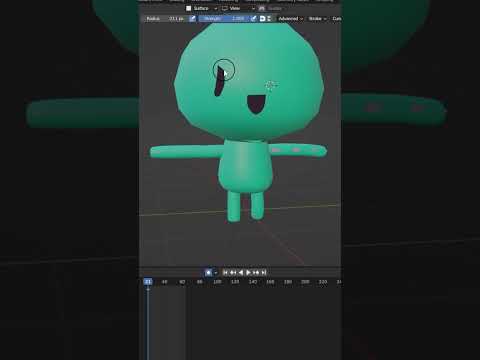Click frame 140 on the timeline ruler
This screenshot has height=360, width=480.
coord(253,282)
